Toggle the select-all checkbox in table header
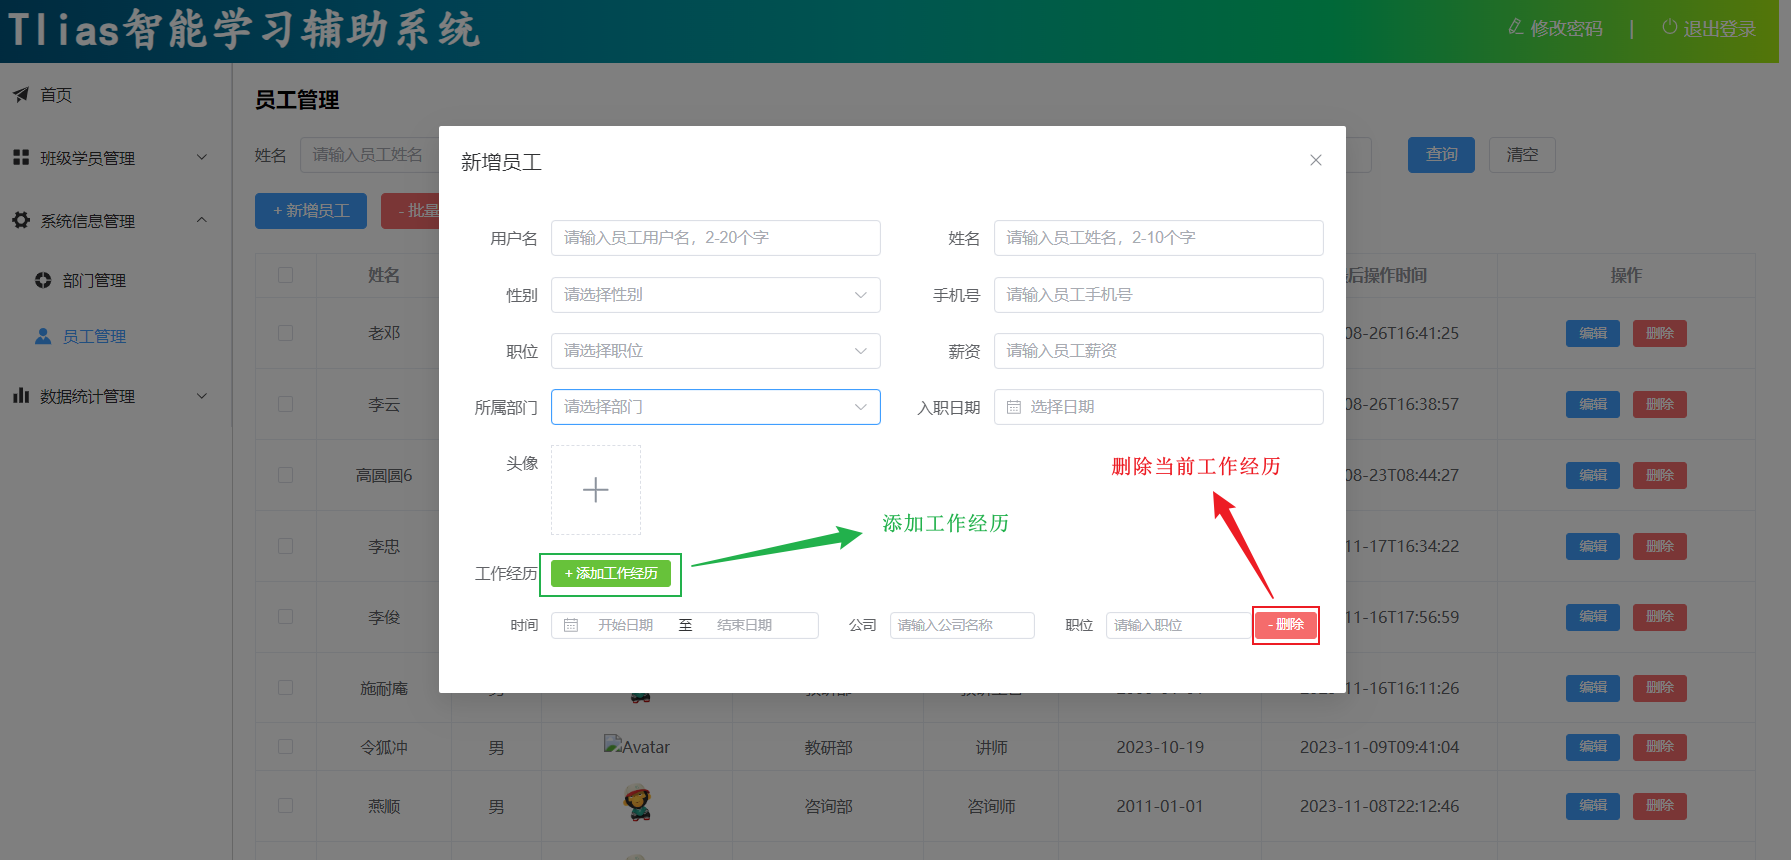 (286, 275)
